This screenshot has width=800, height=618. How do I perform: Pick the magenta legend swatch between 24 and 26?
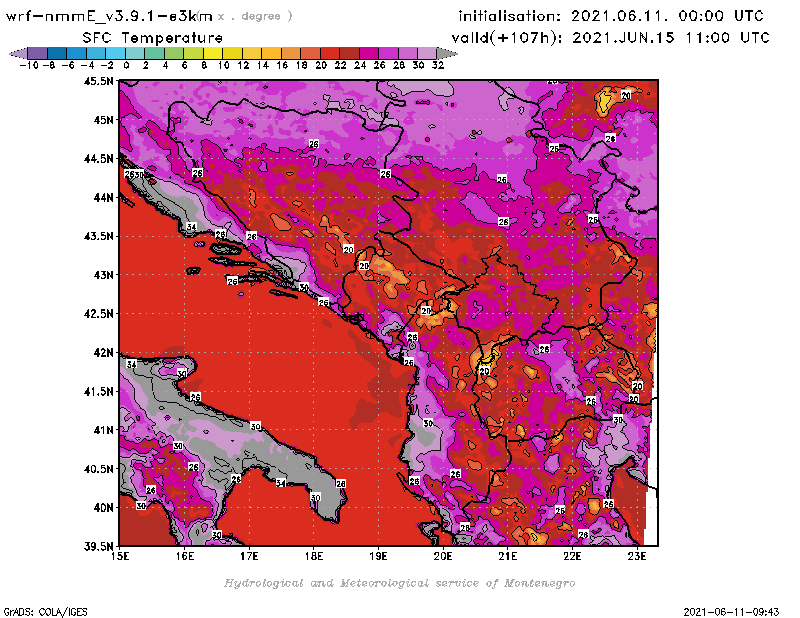point(368,53)
